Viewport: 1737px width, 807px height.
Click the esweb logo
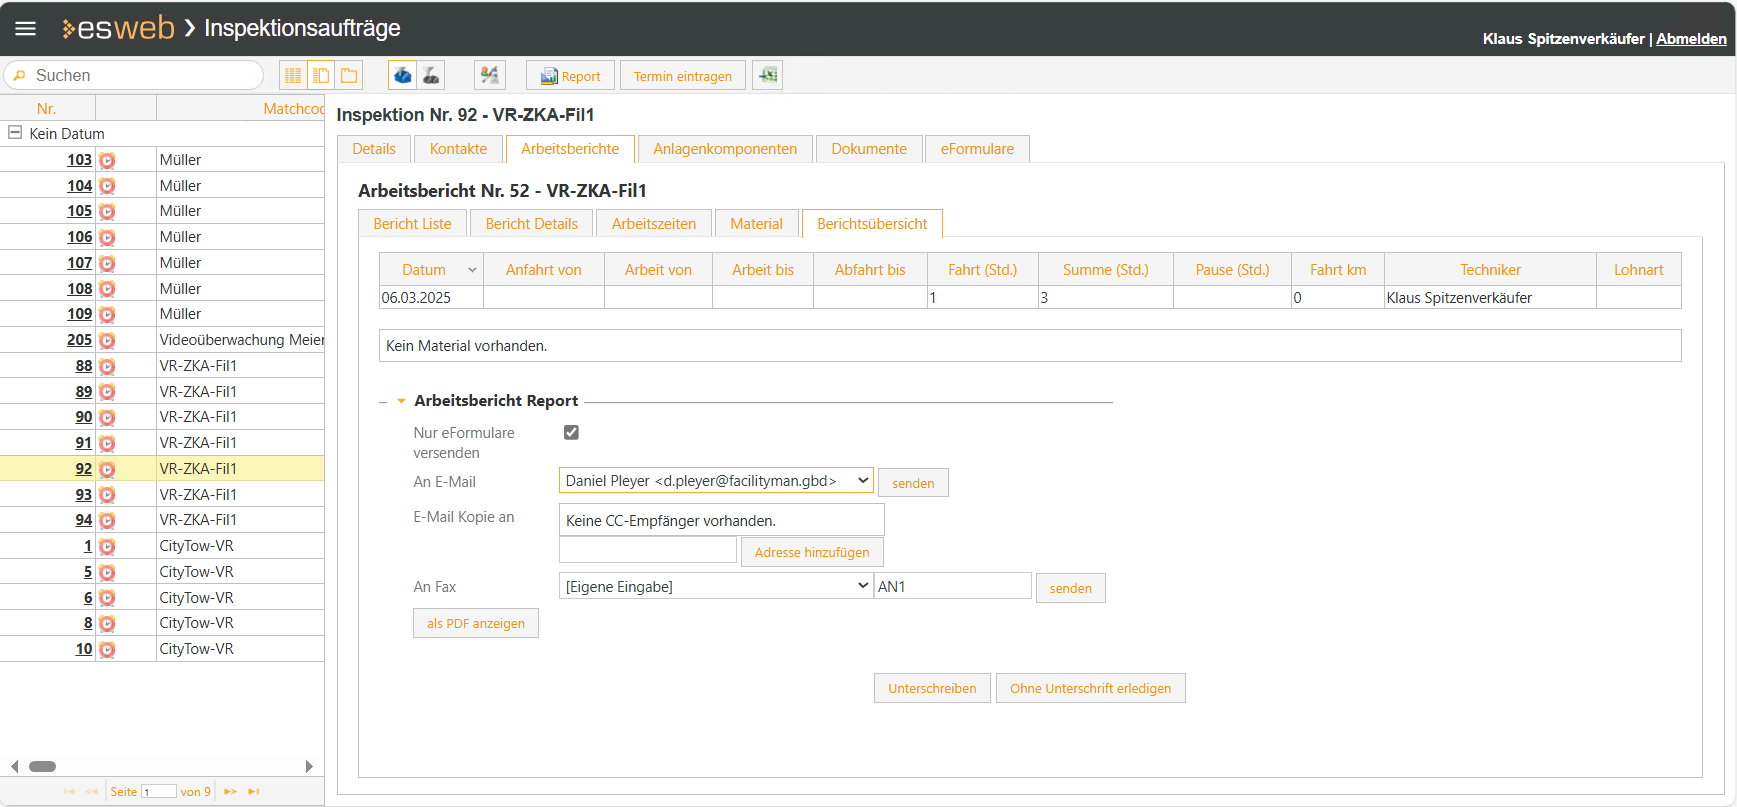click(118, 28)
